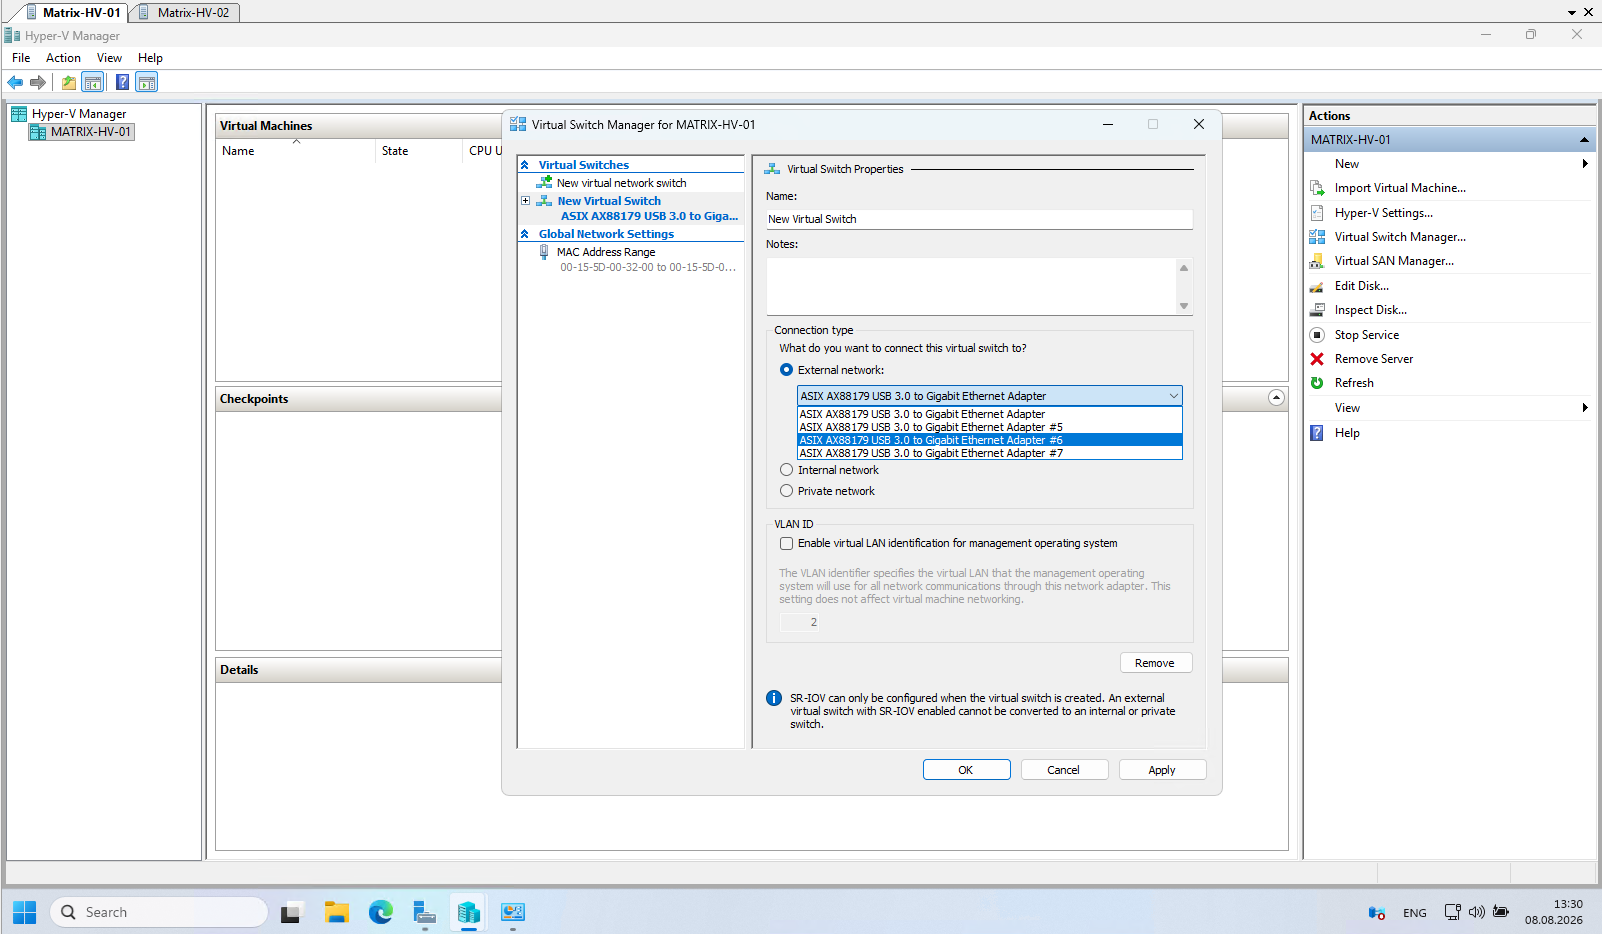
Task: Click the Cancel button
Action: (x=1063, y=770)
